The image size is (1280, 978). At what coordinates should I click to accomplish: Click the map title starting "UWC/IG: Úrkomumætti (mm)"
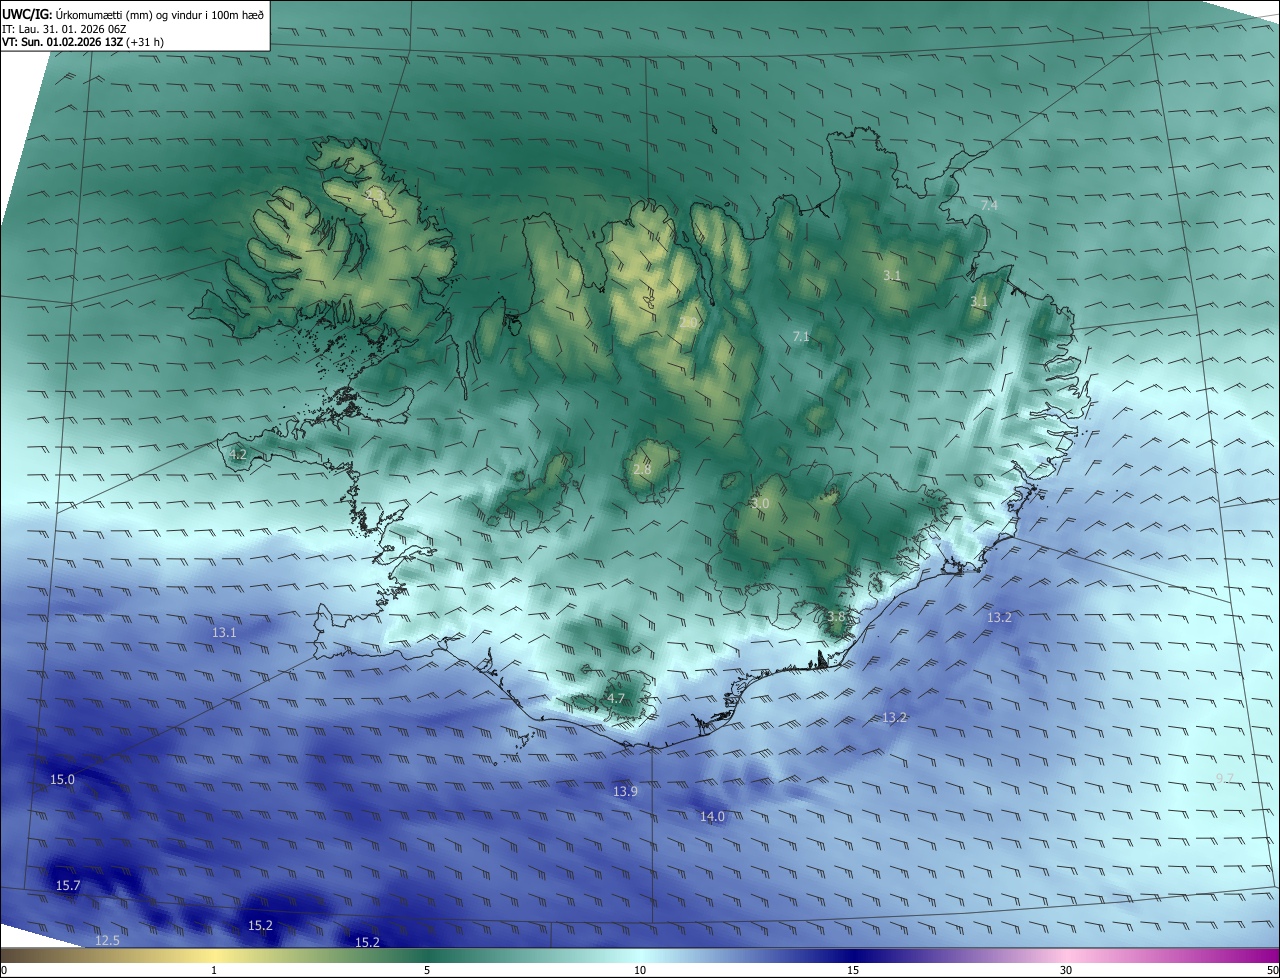[133, 13]
